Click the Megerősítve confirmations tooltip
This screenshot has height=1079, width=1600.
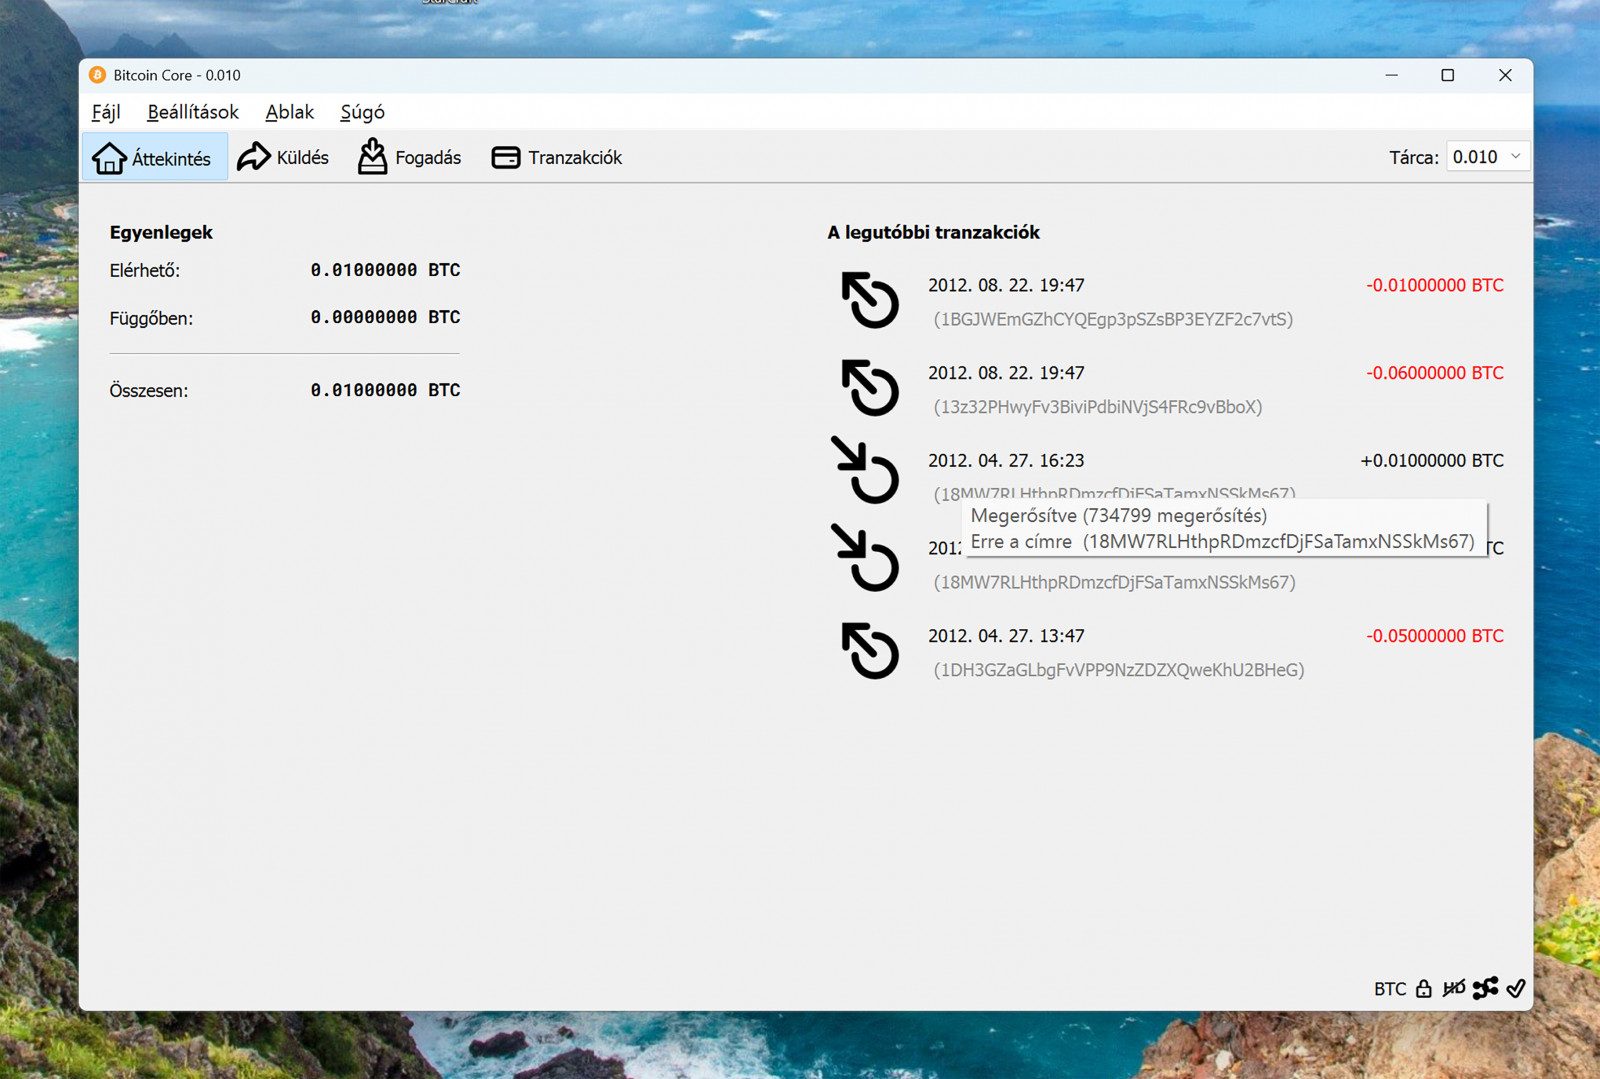pos(1224,528)
